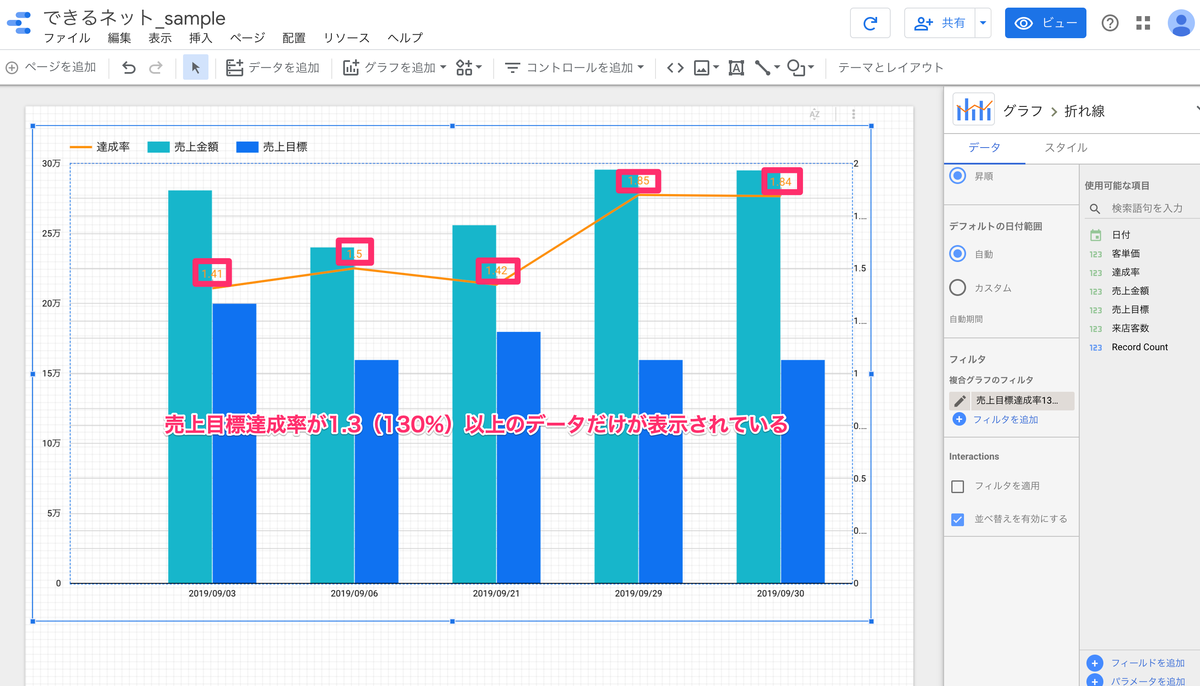Select the 客単価 field
The height and width of the screenshot is (686, 1200).
tap(1126, 254)
